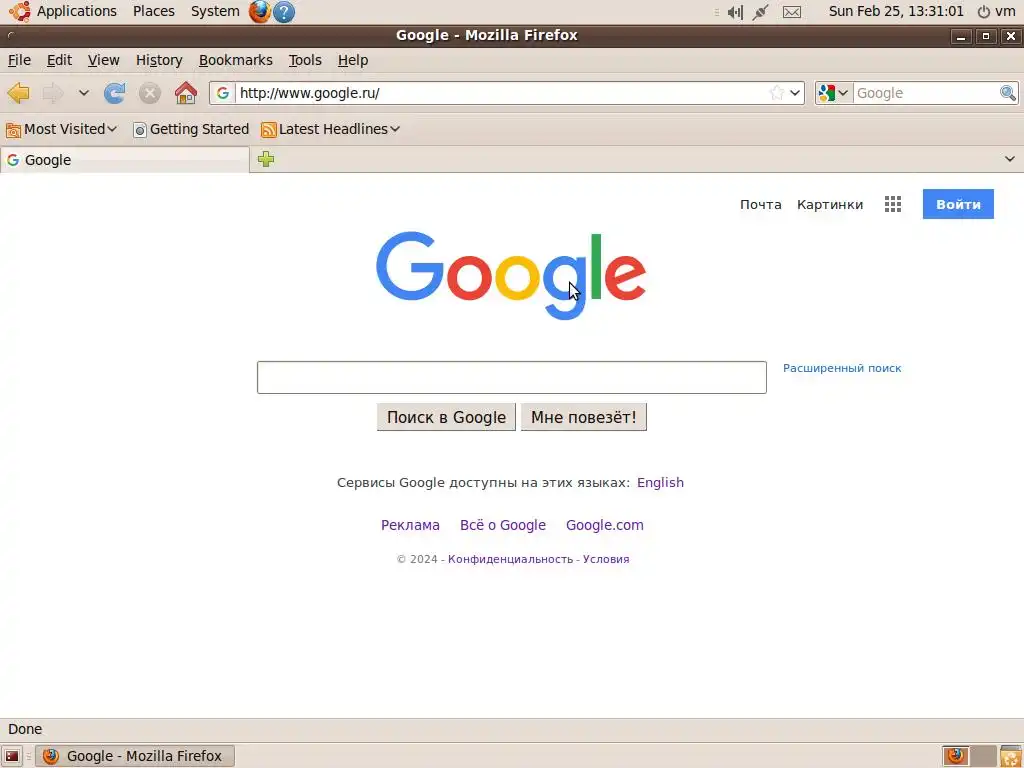The height and width of the screenshot is (768, 1024).
Task: Expand the Latest Headlines feed
Action: [330, 129]
